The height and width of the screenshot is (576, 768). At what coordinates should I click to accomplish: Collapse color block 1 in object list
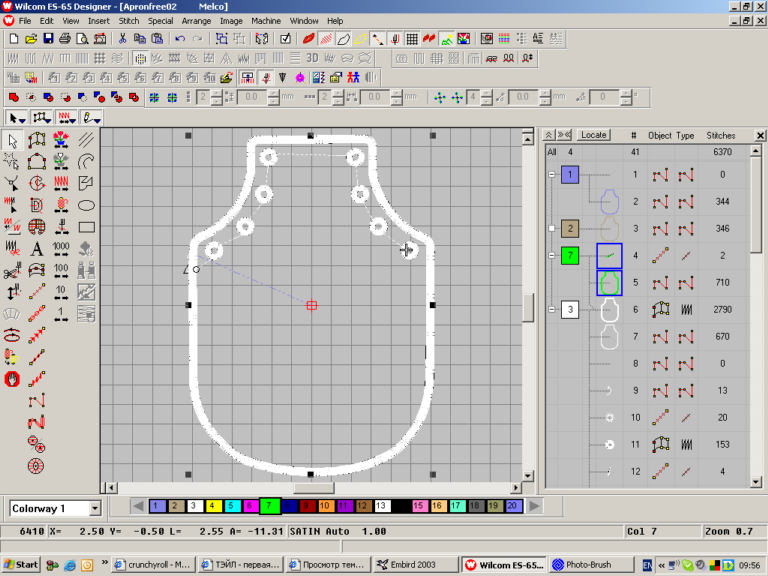(549, 175)
